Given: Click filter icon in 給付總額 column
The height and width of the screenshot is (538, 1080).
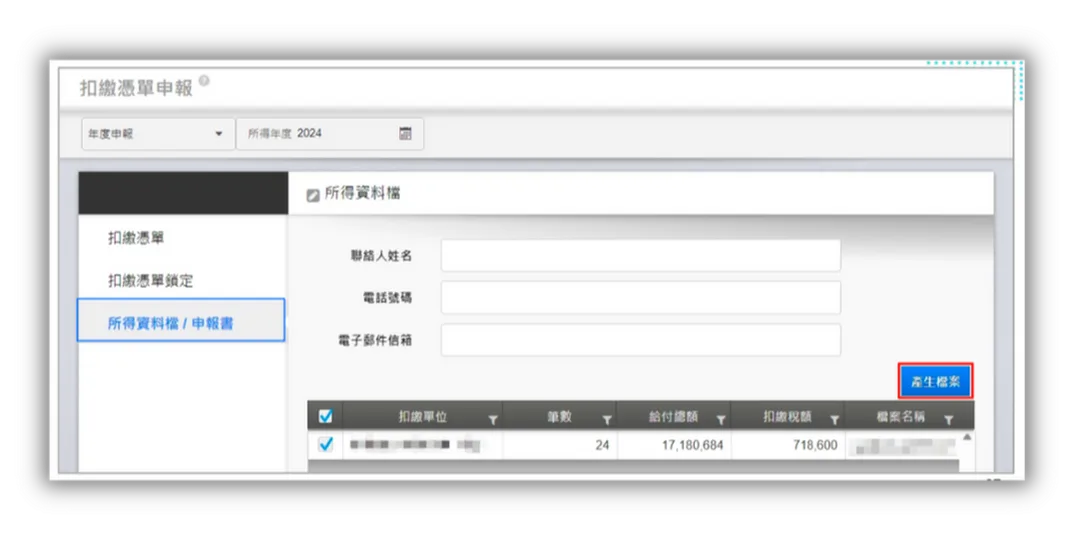Looking at the screenshot, I should point(721,420).
